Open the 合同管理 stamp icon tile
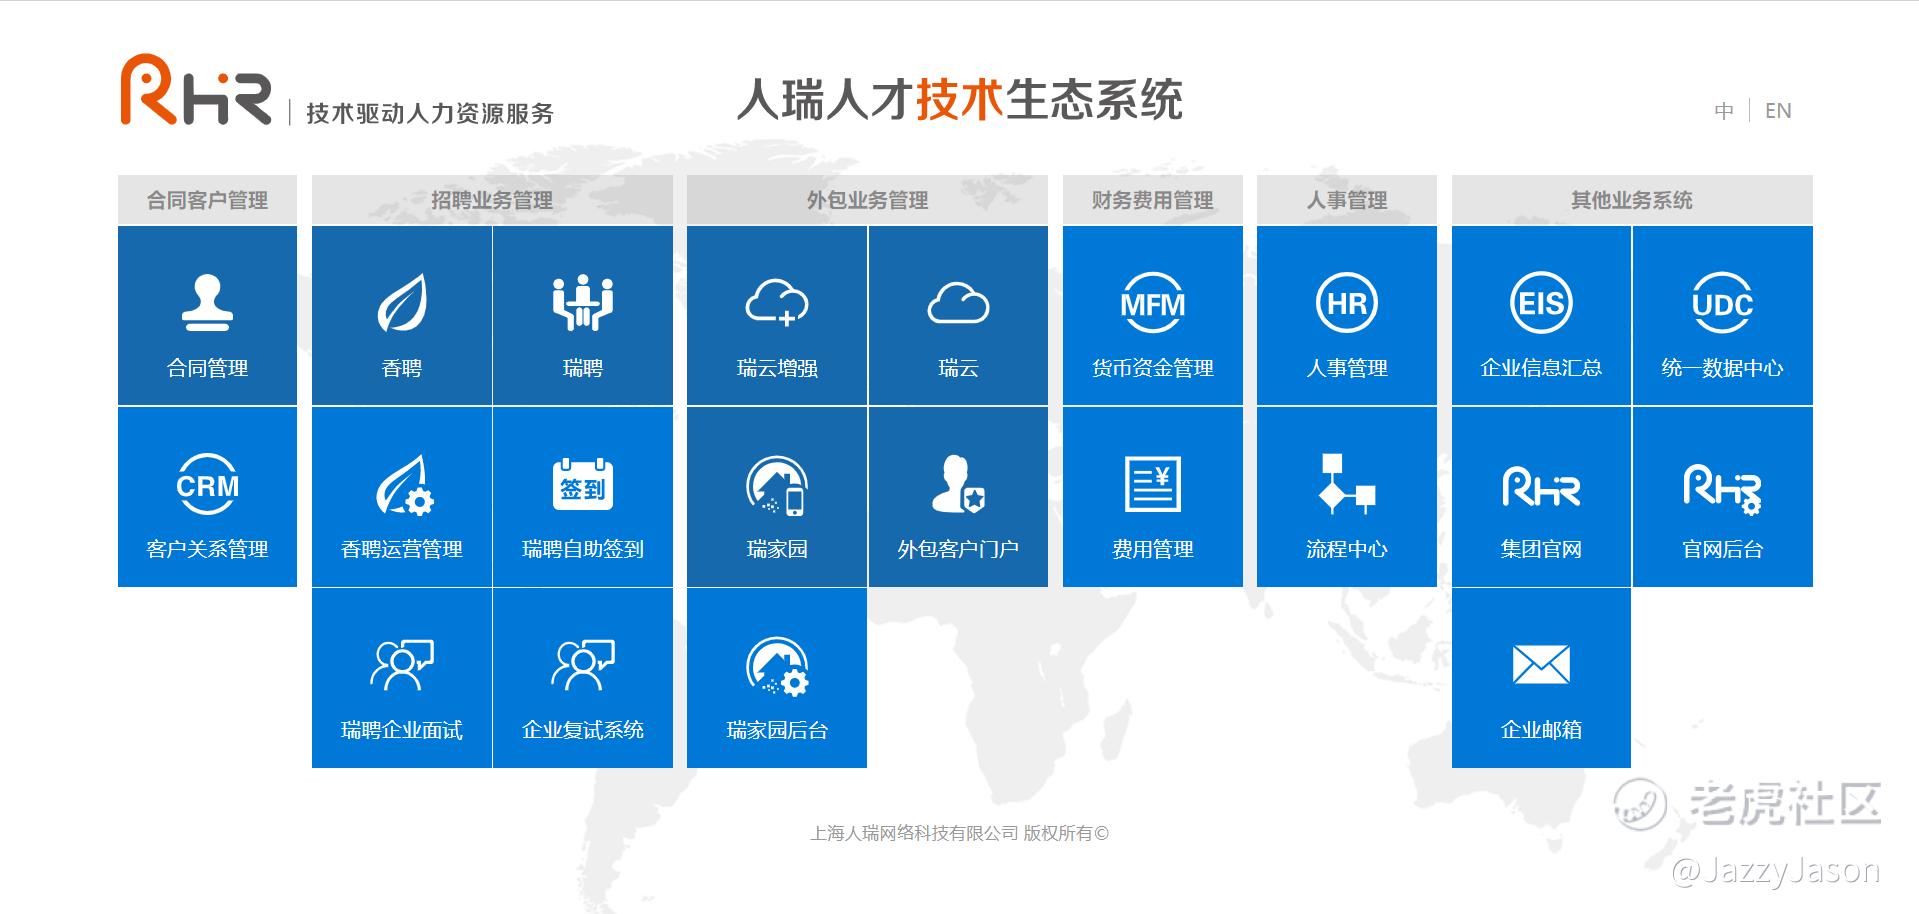This screenshot has width=1919, height=914. tap(207, 315)
